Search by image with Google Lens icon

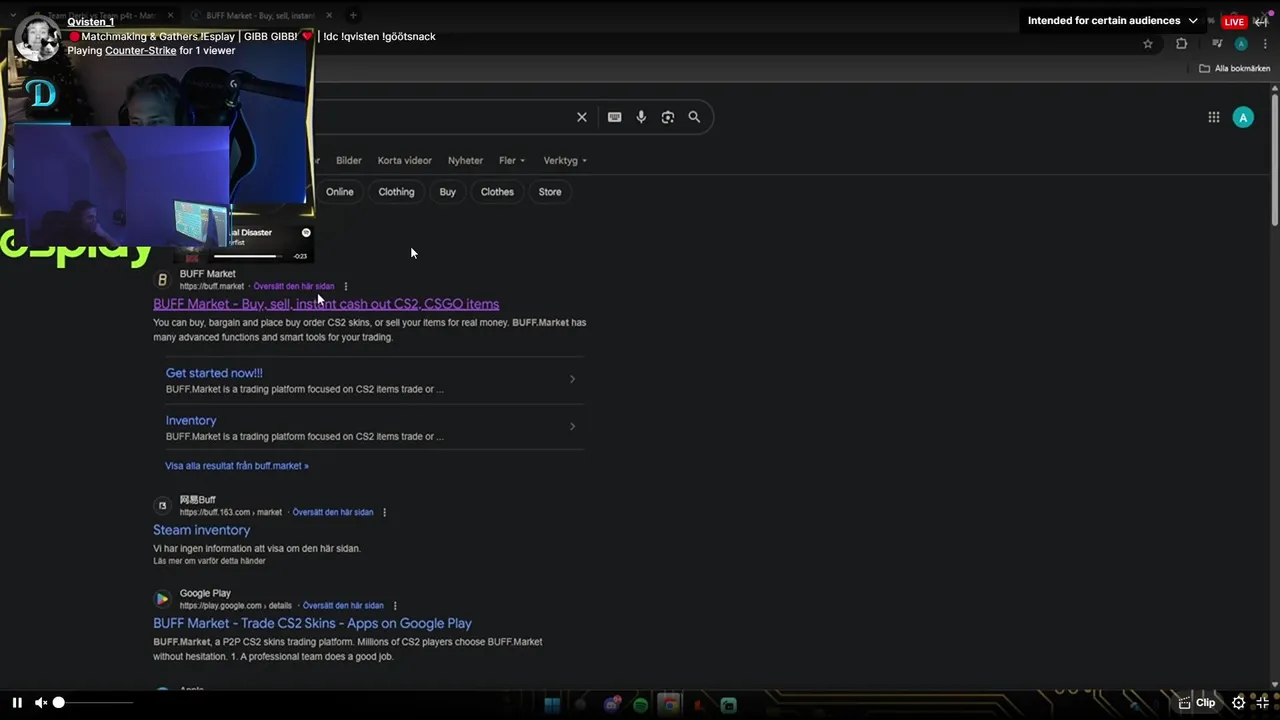(667, 117)
